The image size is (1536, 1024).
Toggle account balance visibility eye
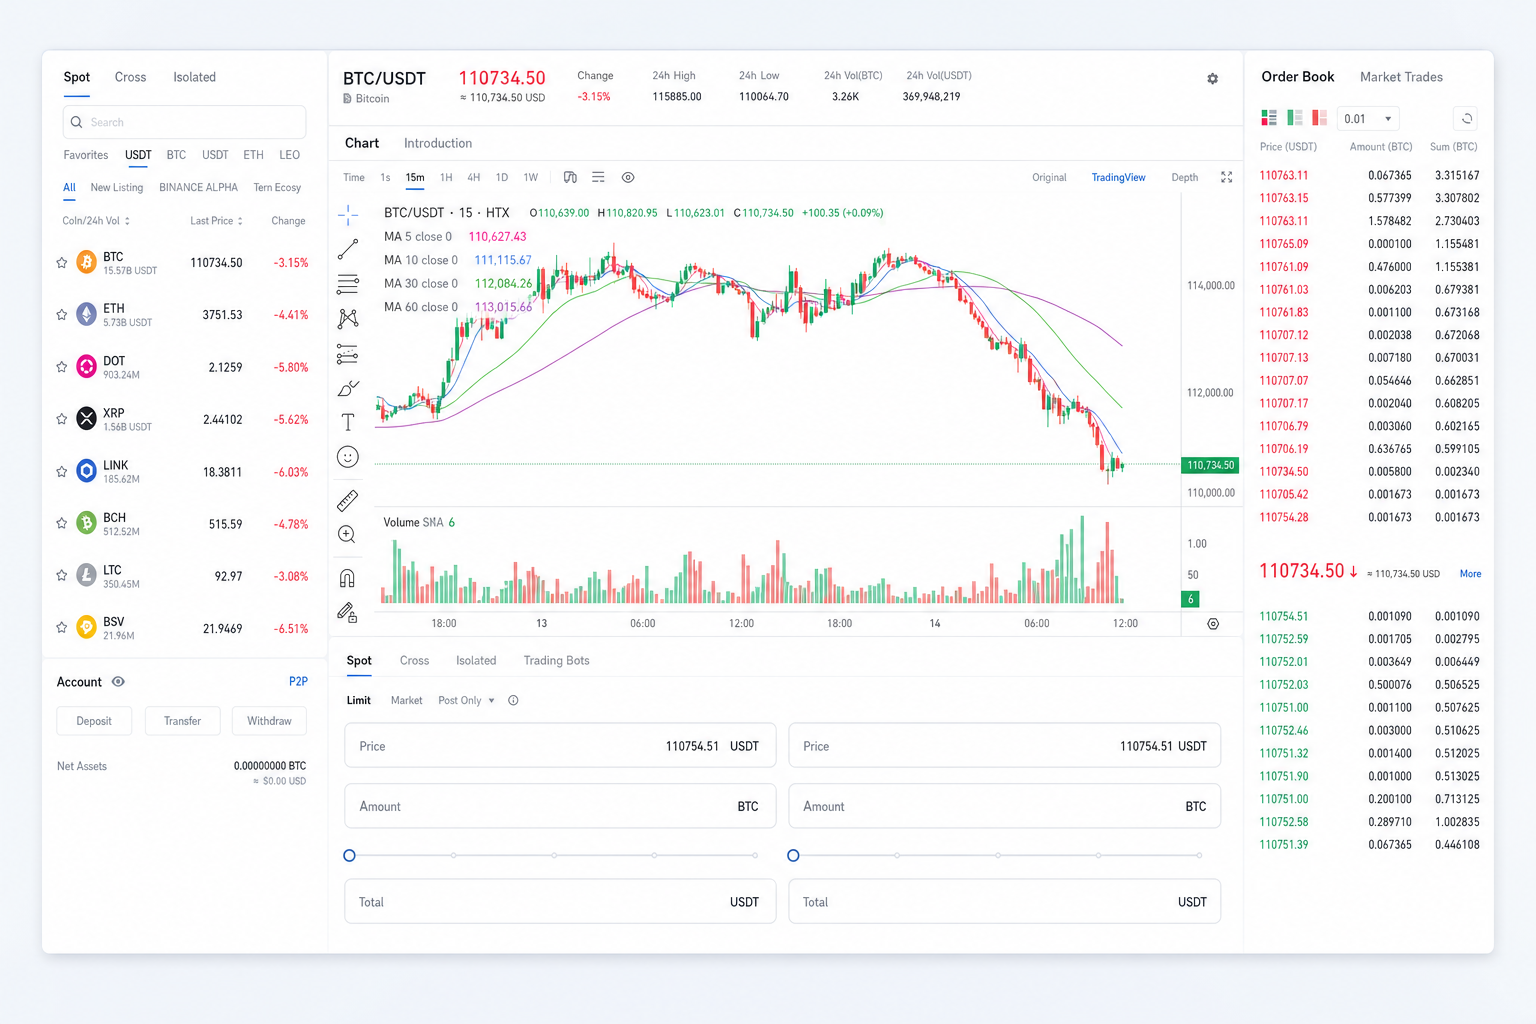point(118,682)
